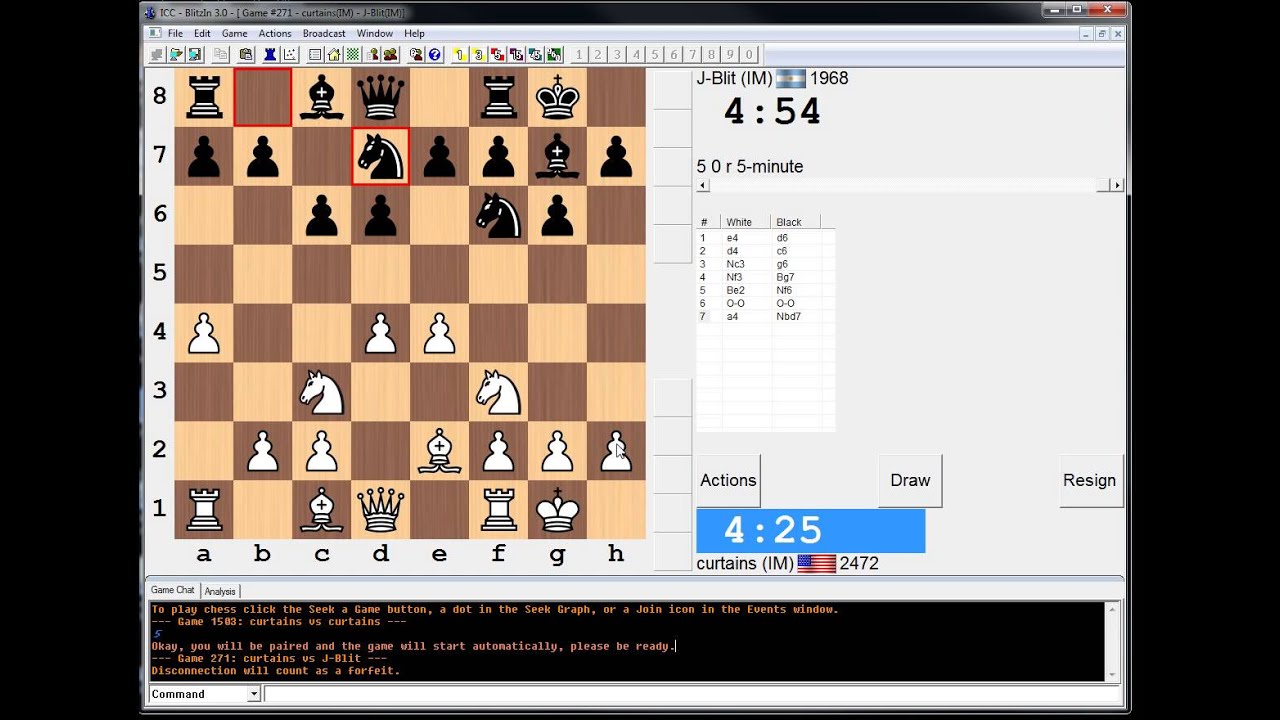The height and width of the screenshot is (720, 1280).
Task: Click the red 5-minute seek icon
Action: [x=498, y=55]
